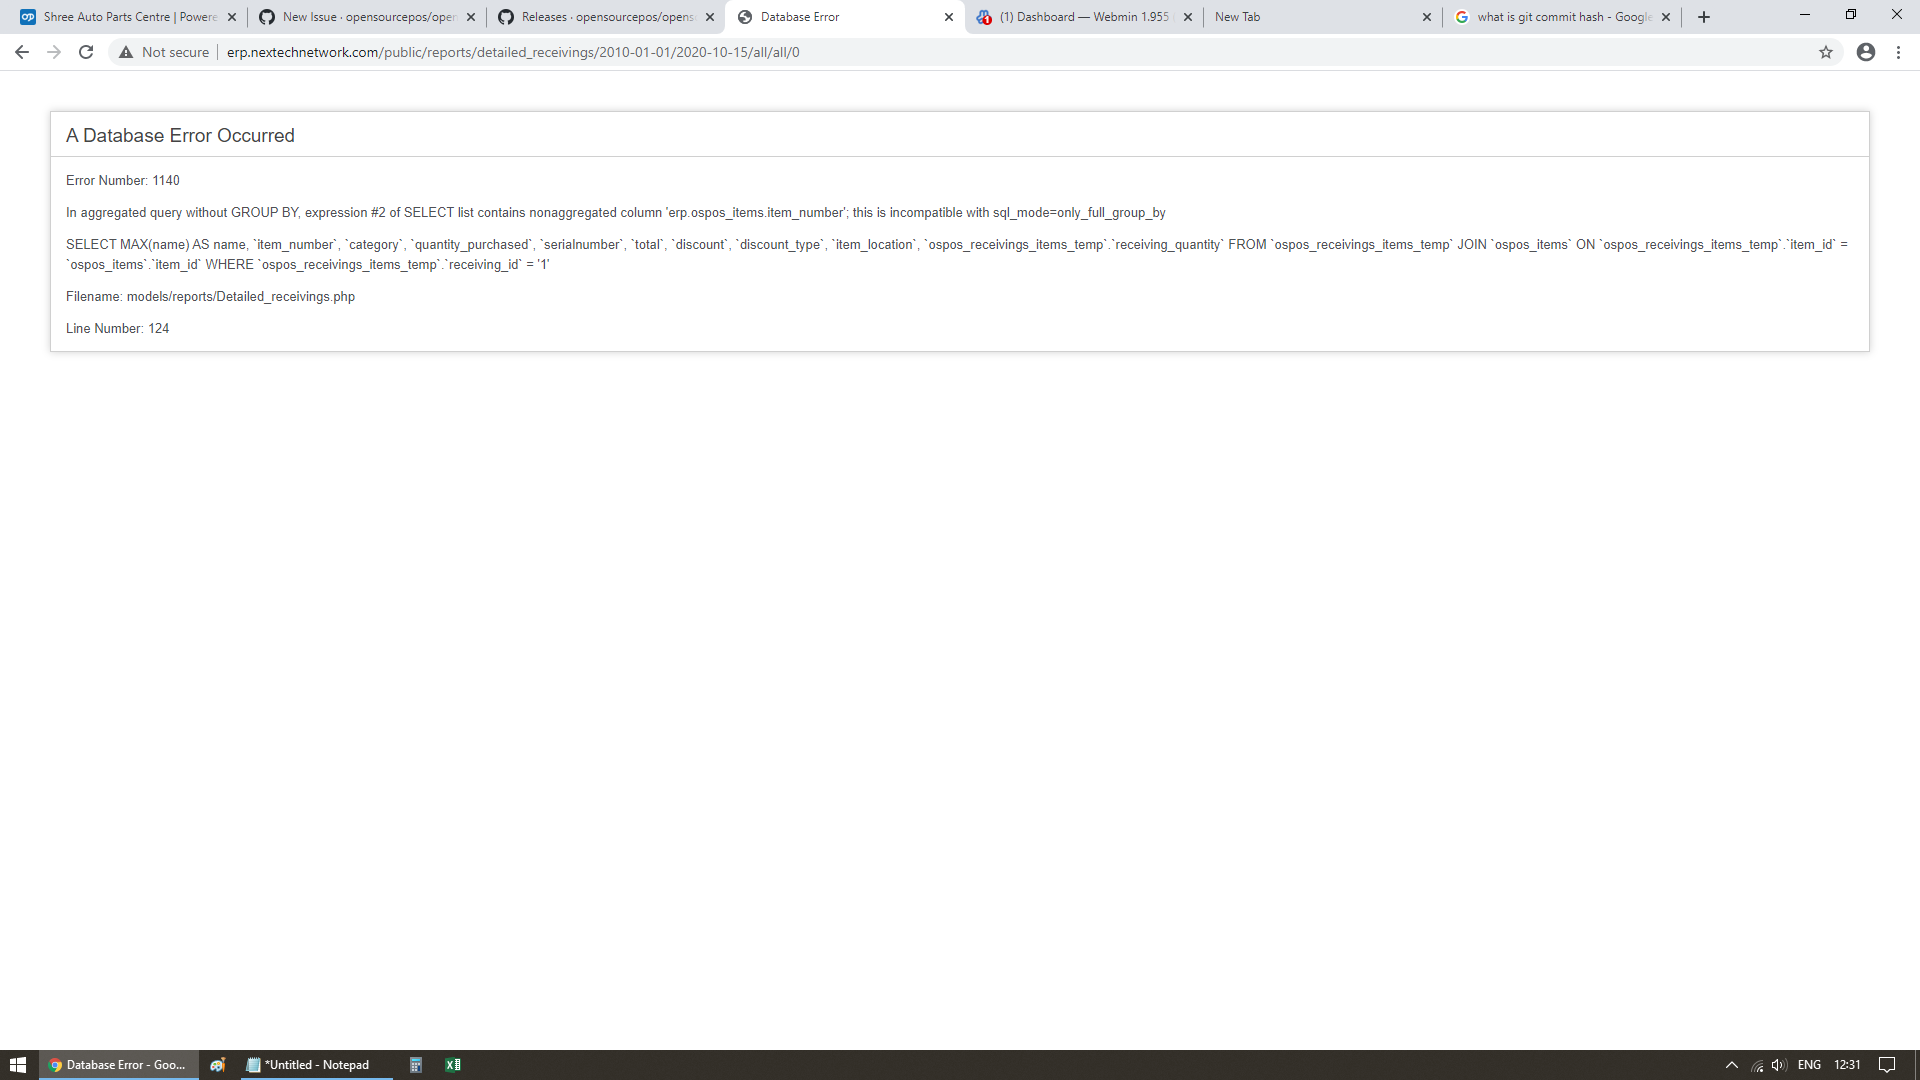Image resolution: width=1920 pixels, height=1080 pixels.
Task: Expand the system tray hidden icons chevron
Action: tap(1732, 1065)
